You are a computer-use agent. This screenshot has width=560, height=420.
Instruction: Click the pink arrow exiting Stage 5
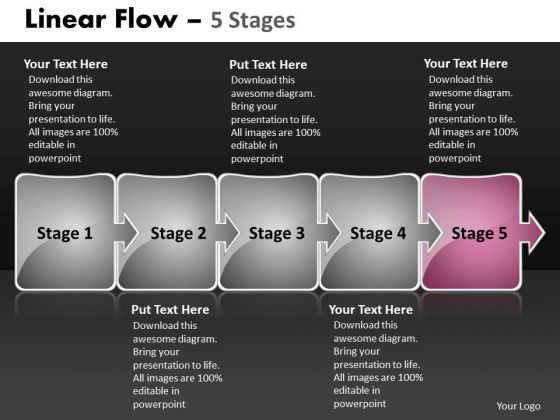533,233
